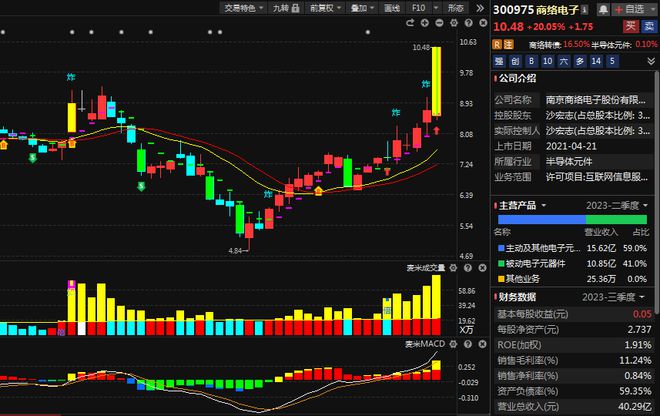Open the 形态 pattern tool

[456, 8]
